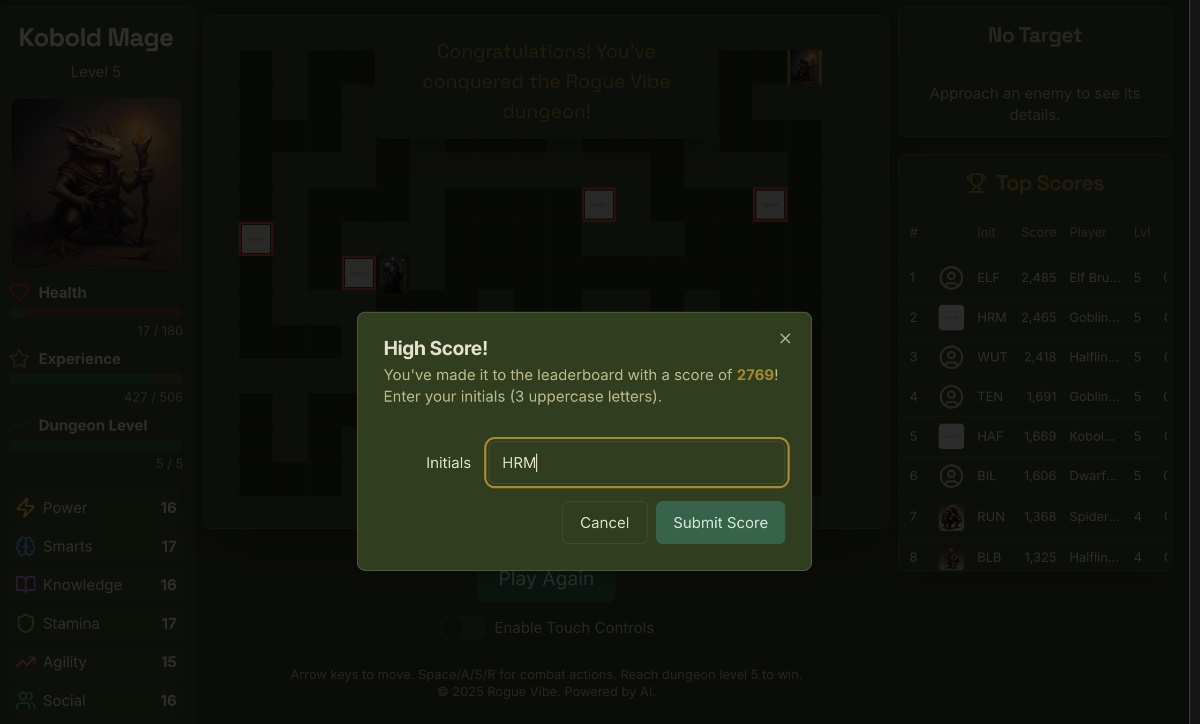The height and width of the screenshot is (724, 1200).
Task: Click the Experience star icon
Action: (19, 359)
